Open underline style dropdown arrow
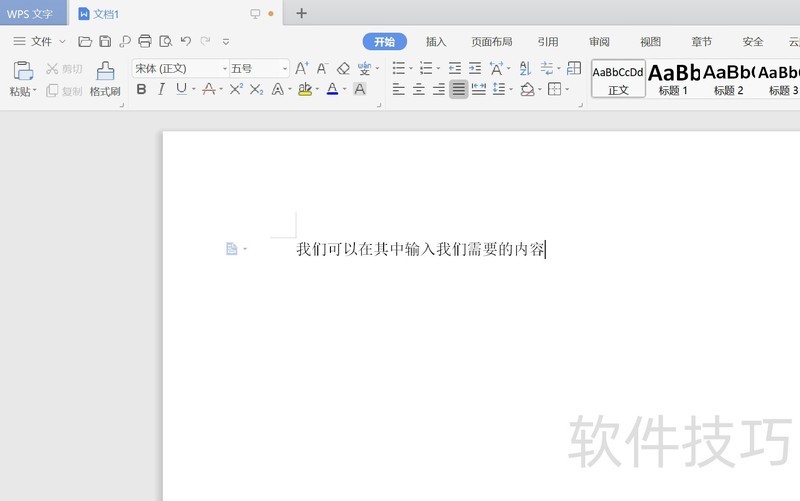 (x=194, y=89)
